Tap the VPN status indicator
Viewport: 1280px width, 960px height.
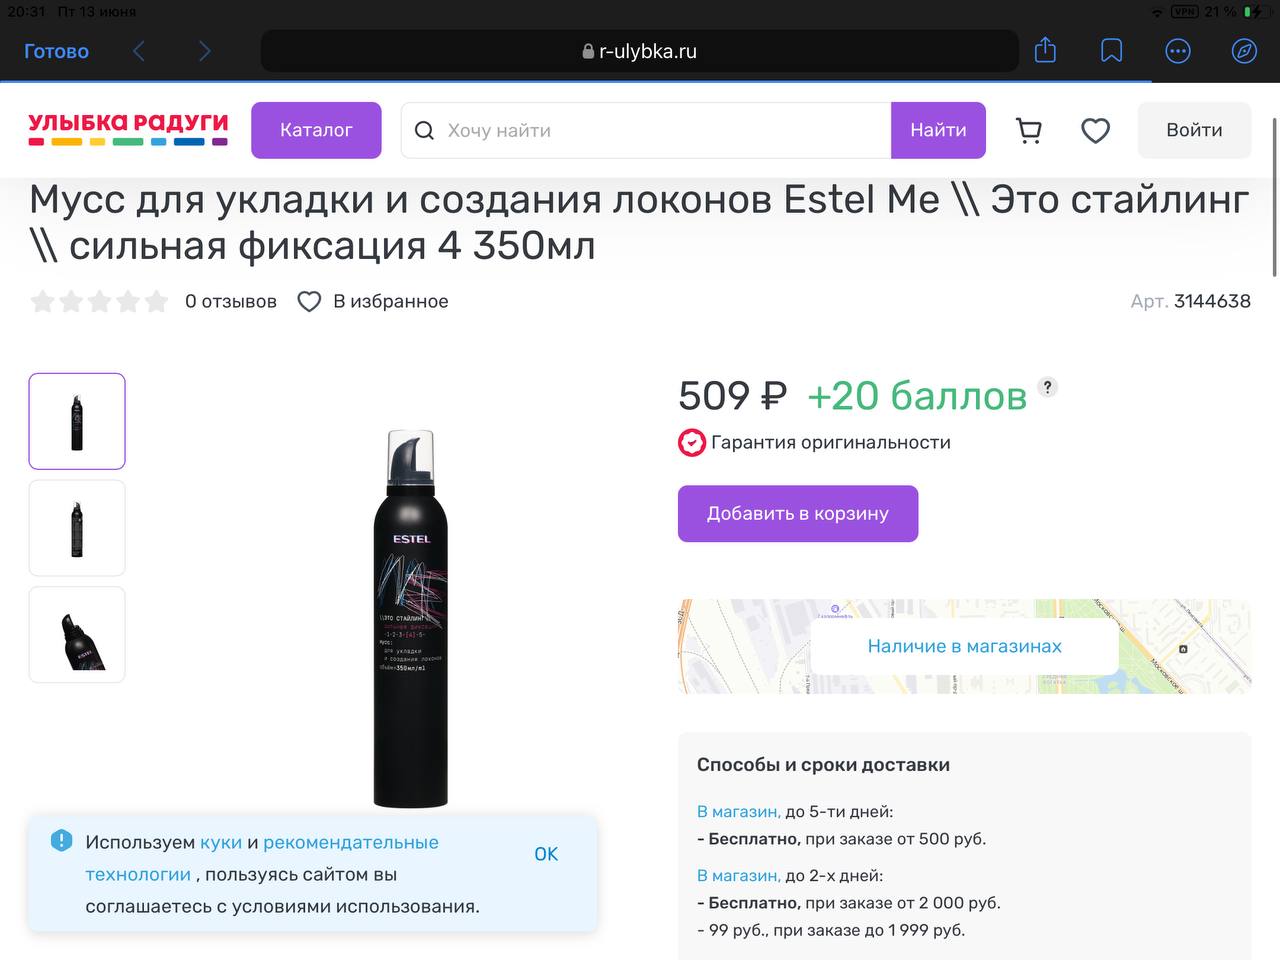click(1185, 11)
